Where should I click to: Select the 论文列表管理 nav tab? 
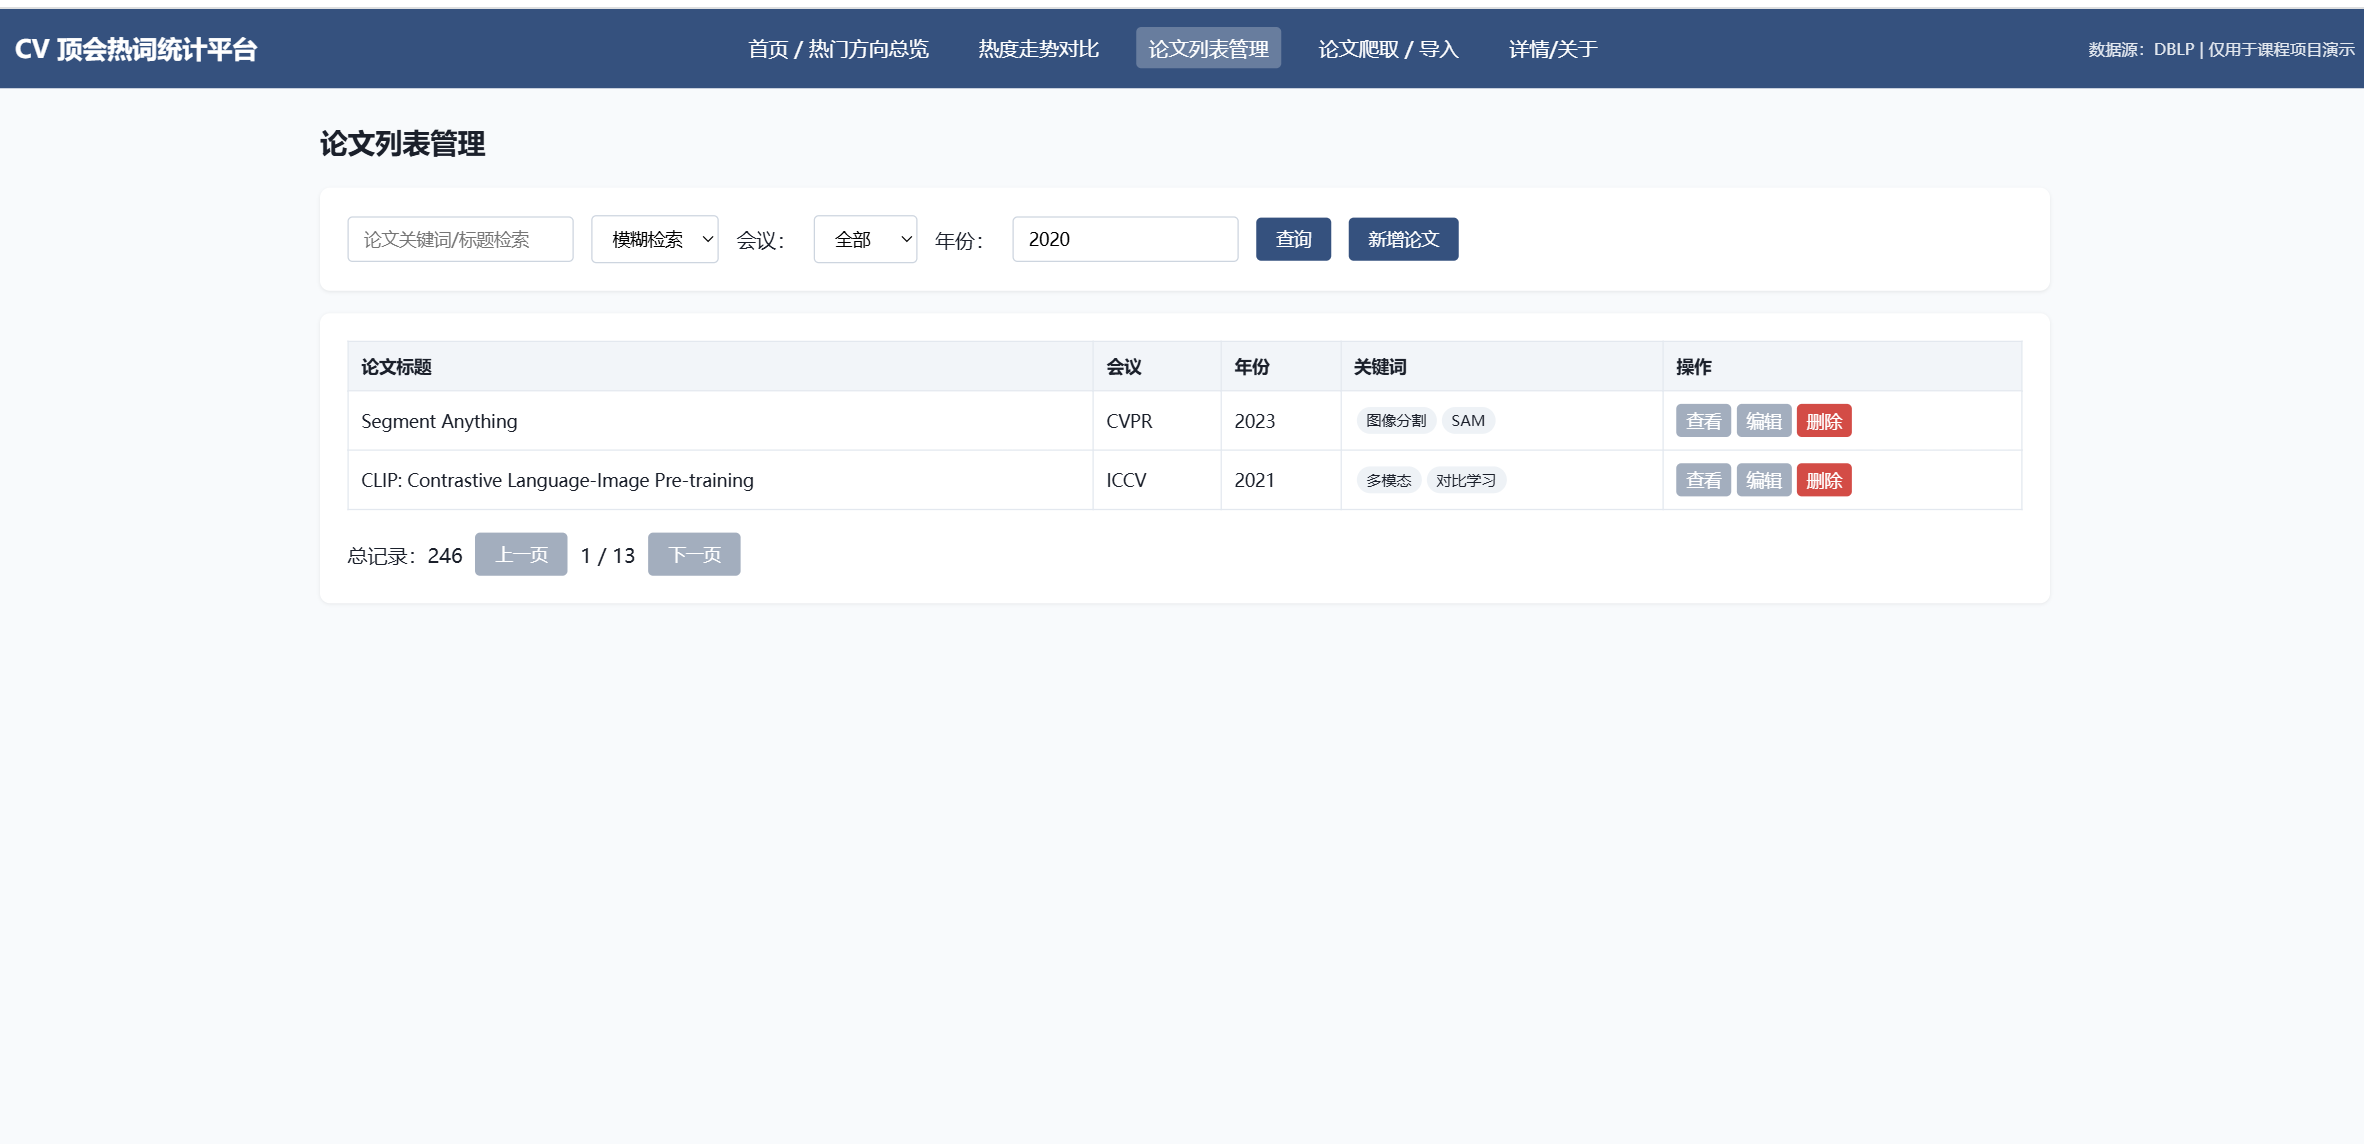1208,49
